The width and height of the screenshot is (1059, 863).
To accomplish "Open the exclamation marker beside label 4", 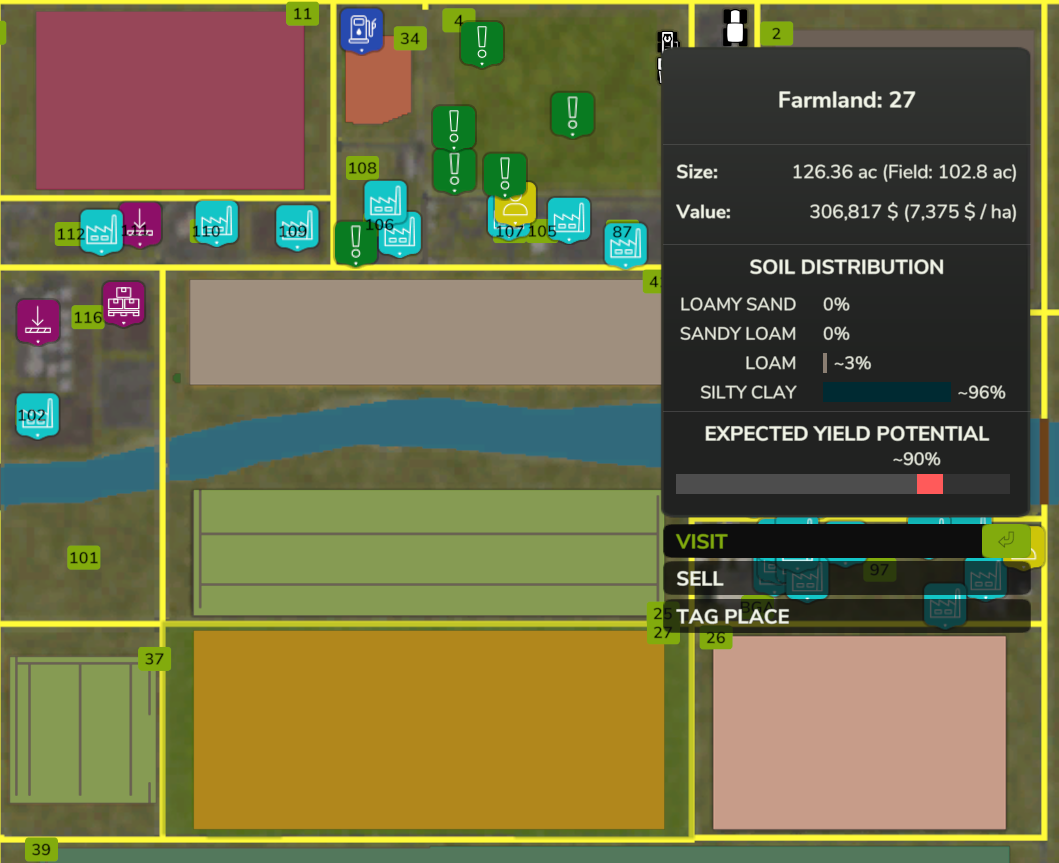I will (x=482, y=44).
